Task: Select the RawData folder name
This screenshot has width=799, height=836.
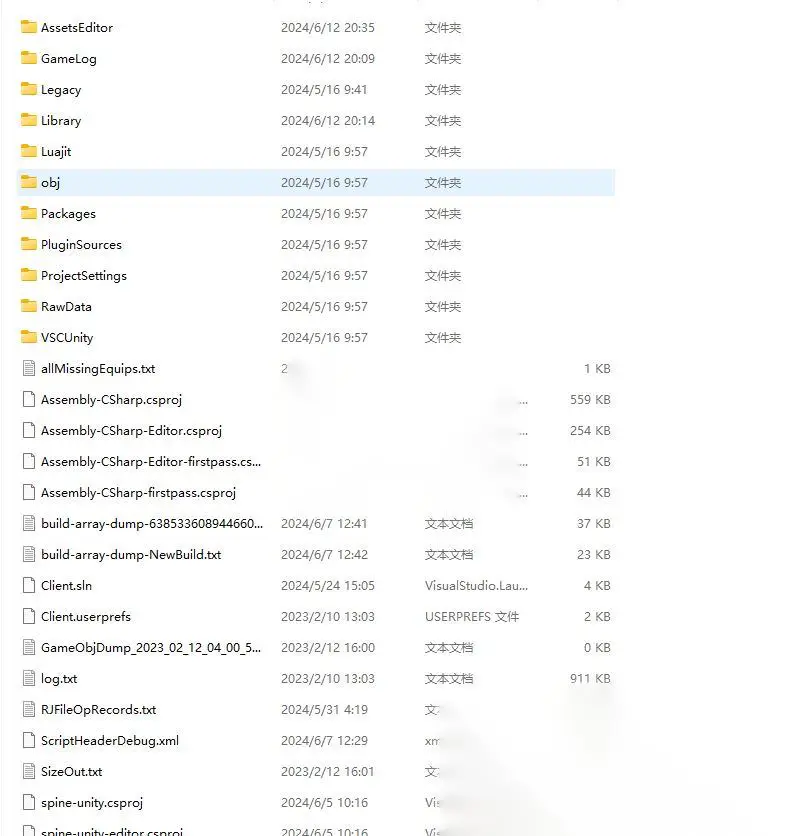Action: coord(66,307)
